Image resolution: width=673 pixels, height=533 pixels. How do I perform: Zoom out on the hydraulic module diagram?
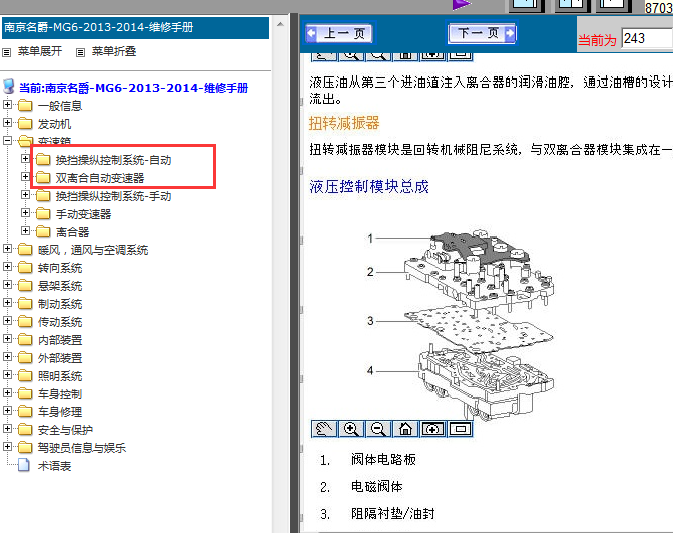pos(378,429)
